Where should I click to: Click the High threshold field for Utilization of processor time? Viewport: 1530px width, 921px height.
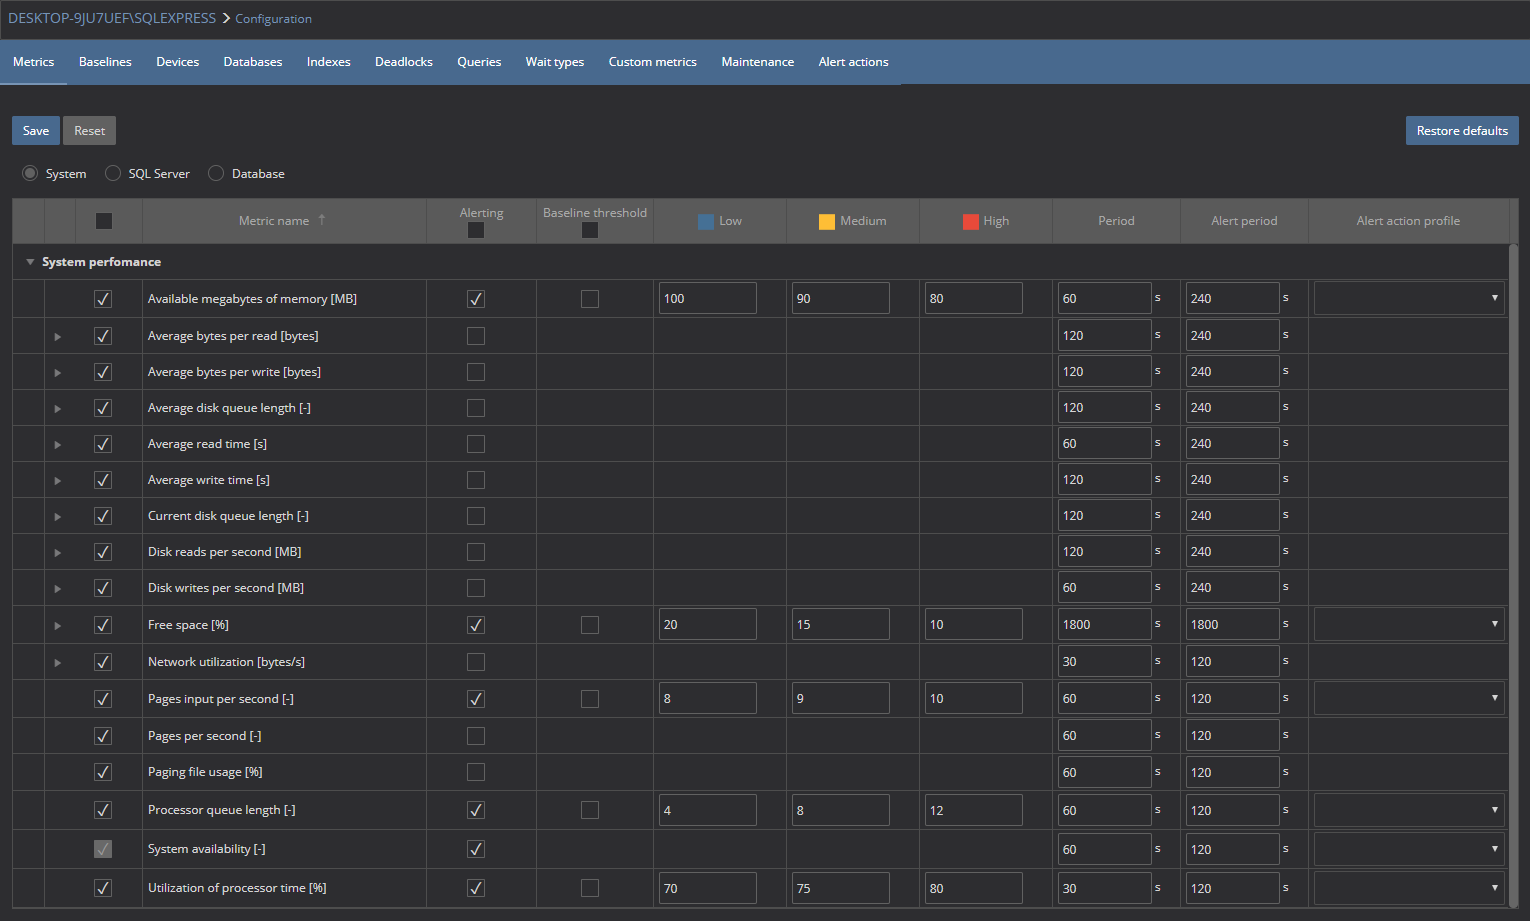973,888
